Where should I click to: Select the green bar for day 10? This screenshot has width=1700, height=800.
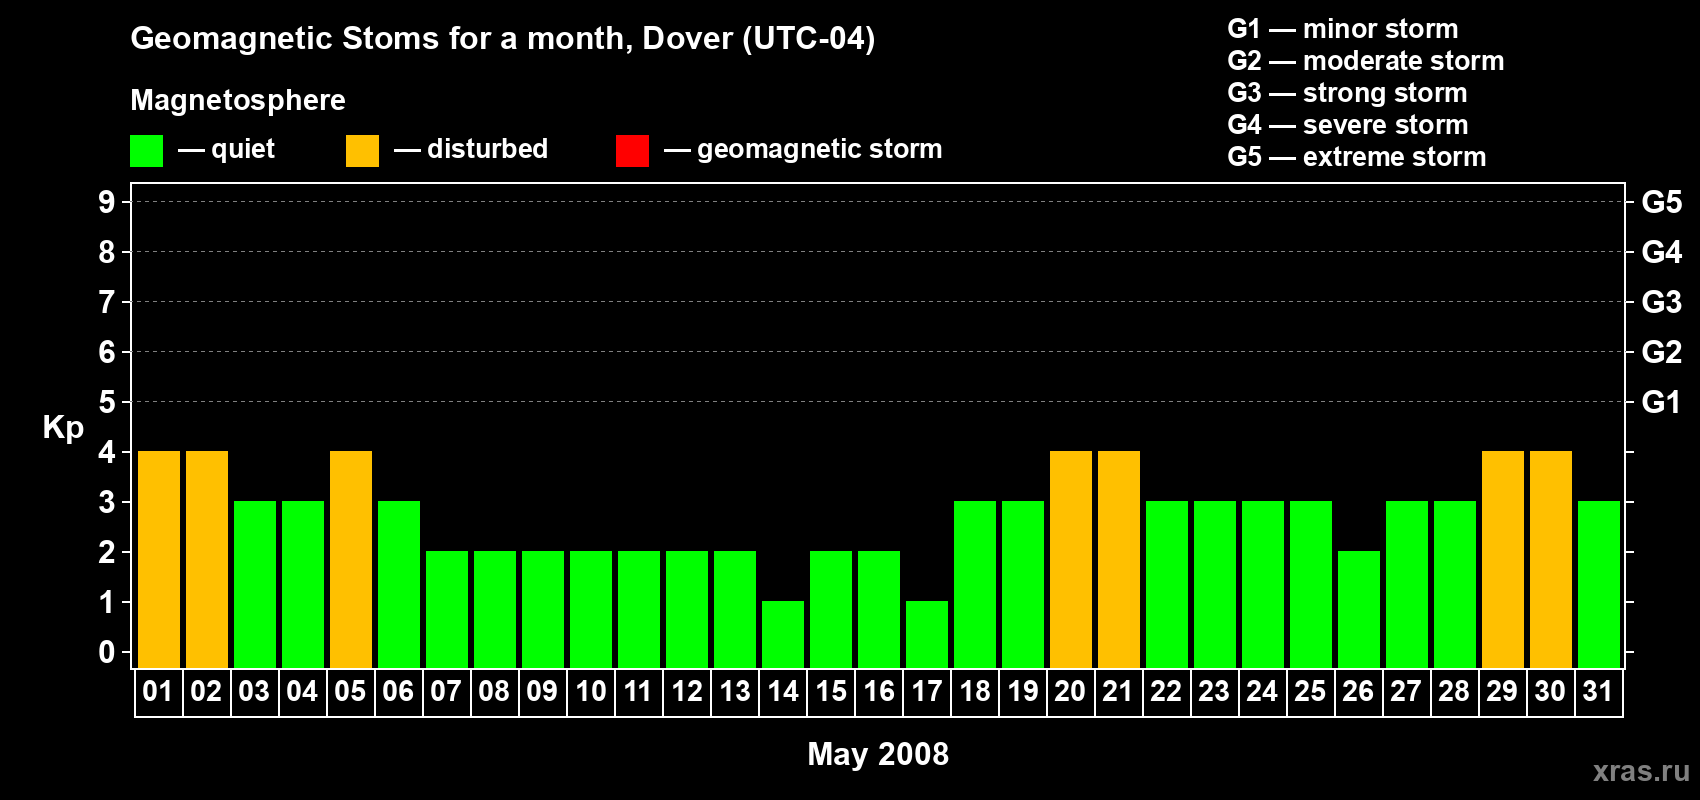(591, 609)
